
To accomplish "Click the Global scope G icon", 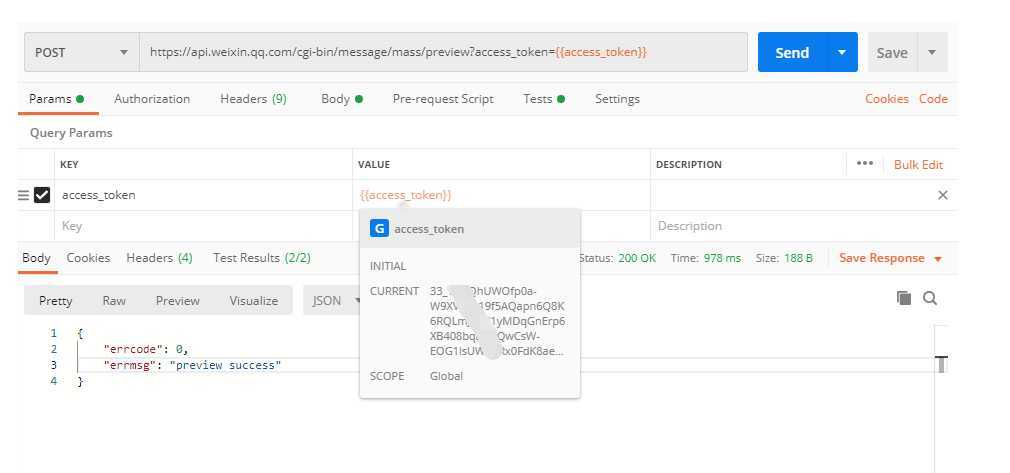I will 379,228.
